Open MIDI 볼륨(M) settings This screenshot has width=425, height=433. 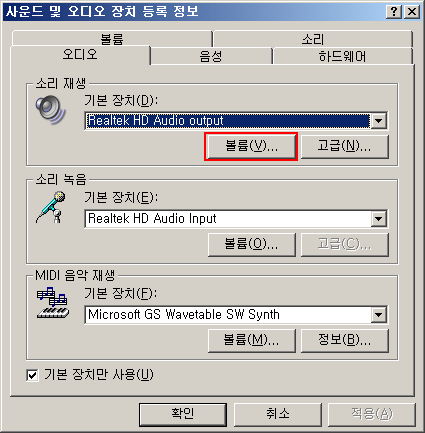(x=251, y=340)
